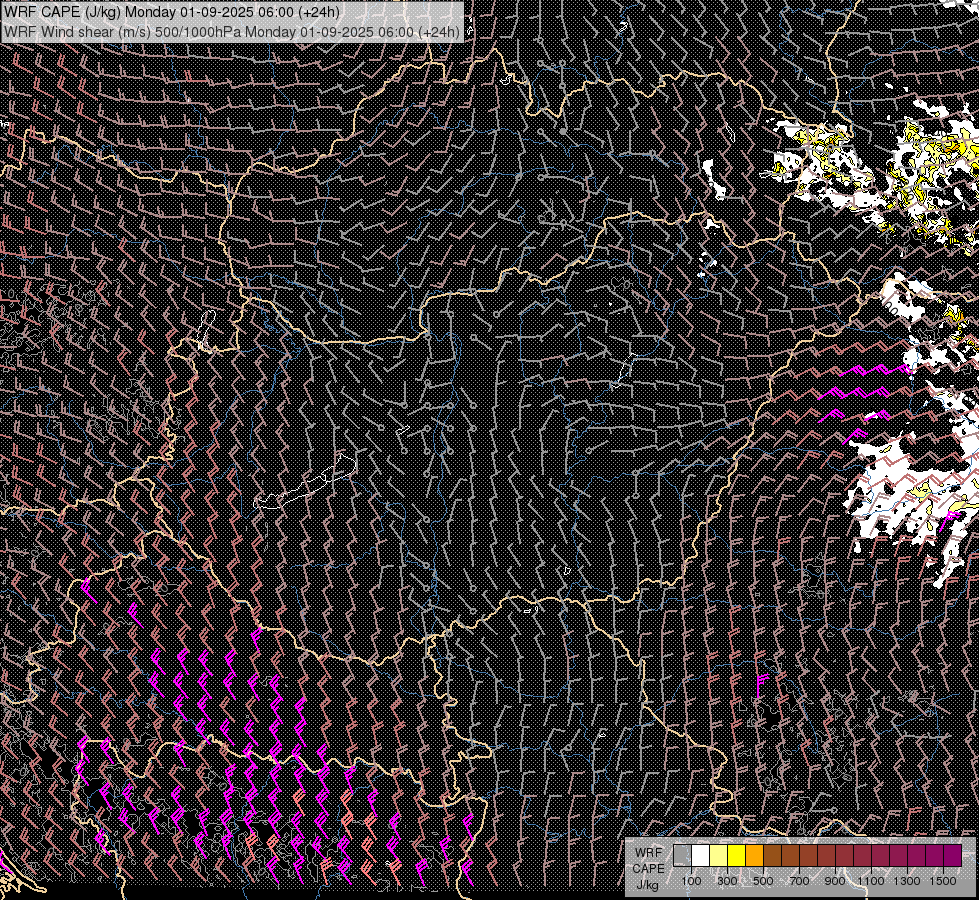The image size is (979, 900).
Task: Click the 500 legend scale label
Action: (x=763, y=881)
